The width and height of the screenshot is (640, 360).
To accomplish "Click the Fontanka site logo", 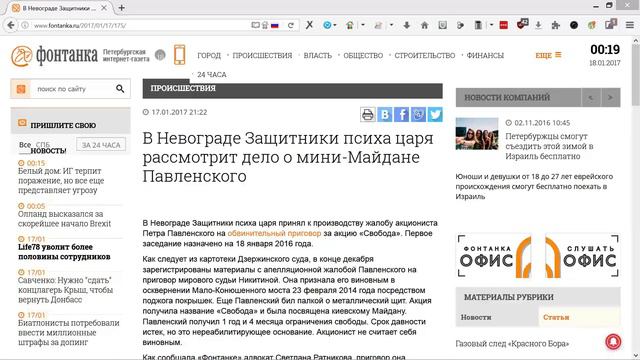I will click(54, 56).
